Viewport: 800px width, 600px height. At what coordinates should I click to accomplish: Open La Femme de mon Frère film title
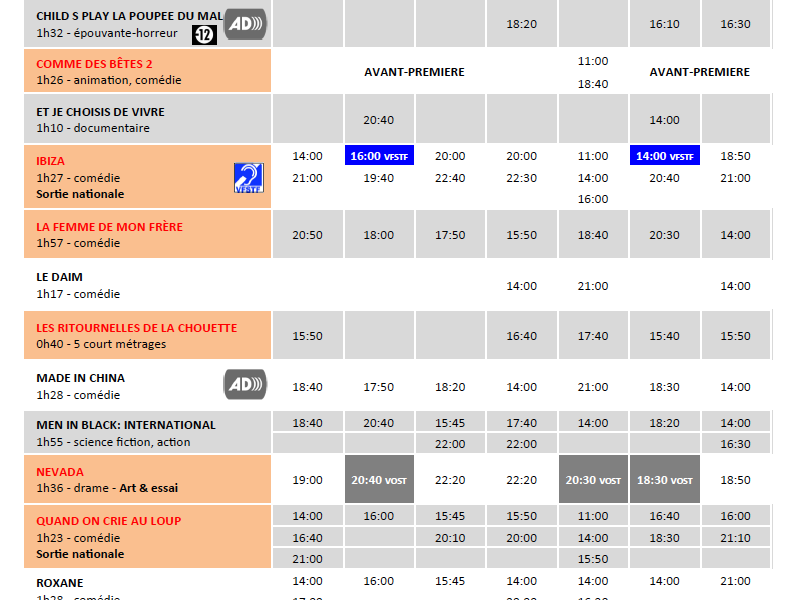pos(110,227)
